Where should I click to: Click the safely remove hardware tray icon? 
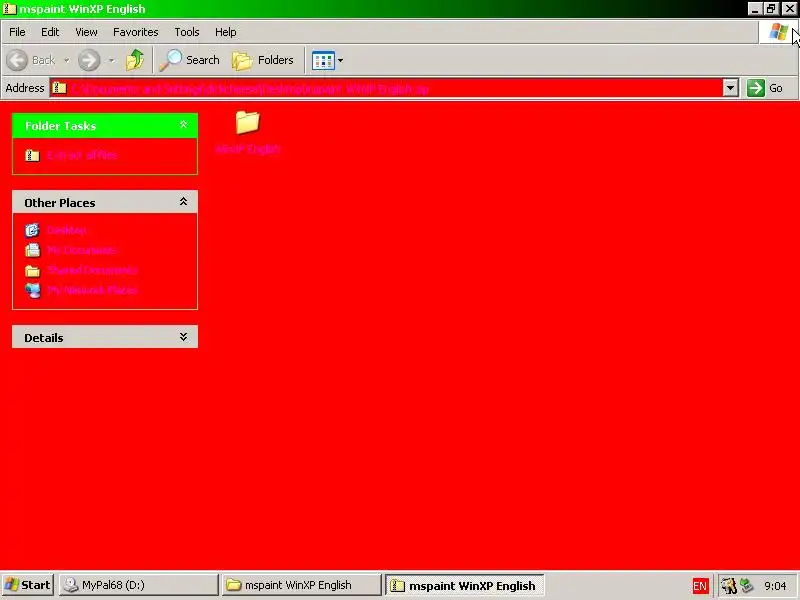746,585
